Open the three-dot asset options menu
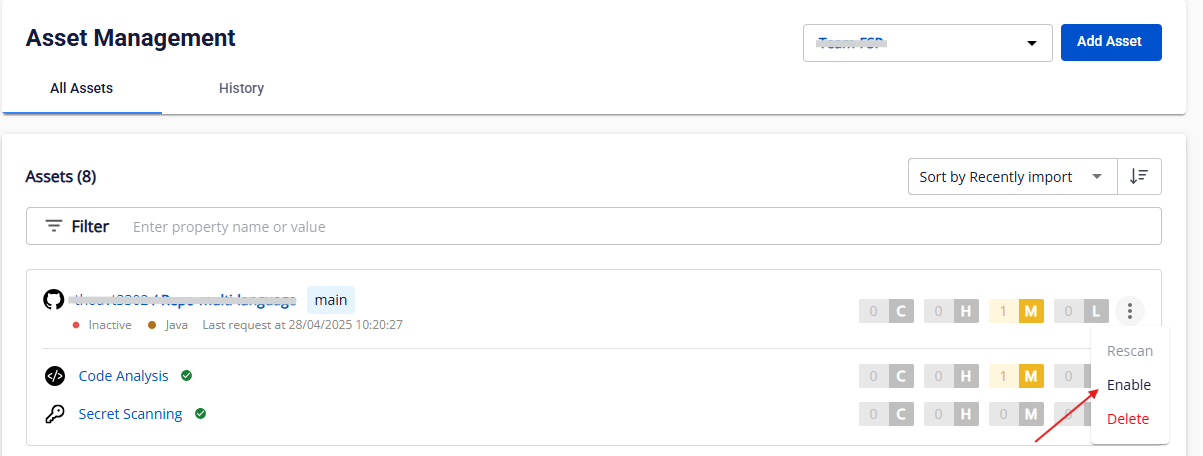 coord(1129,311)
